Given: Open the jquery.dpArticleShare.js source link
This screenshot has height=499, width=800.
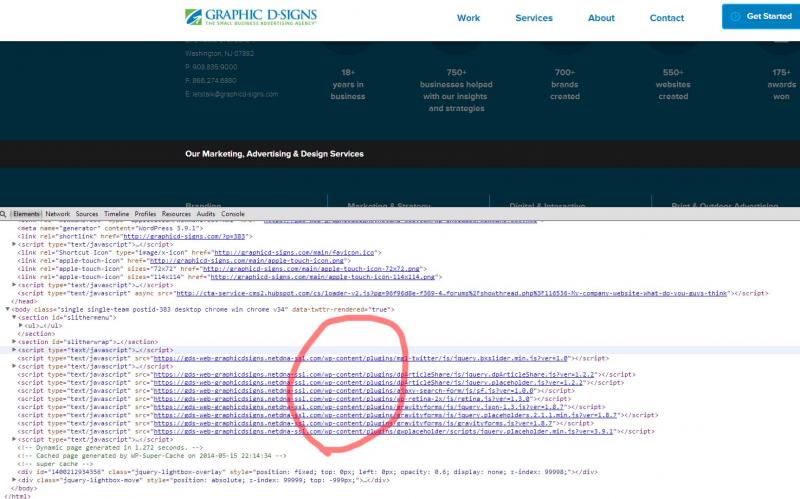Looking at the screenshot, I should (x=374, y=375).
